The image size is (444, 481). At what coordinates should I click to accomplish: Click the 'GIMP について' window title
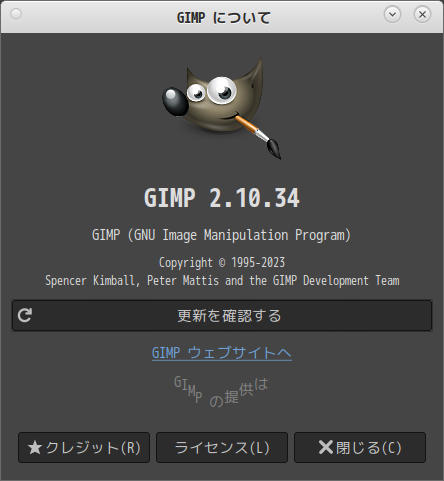223,18
